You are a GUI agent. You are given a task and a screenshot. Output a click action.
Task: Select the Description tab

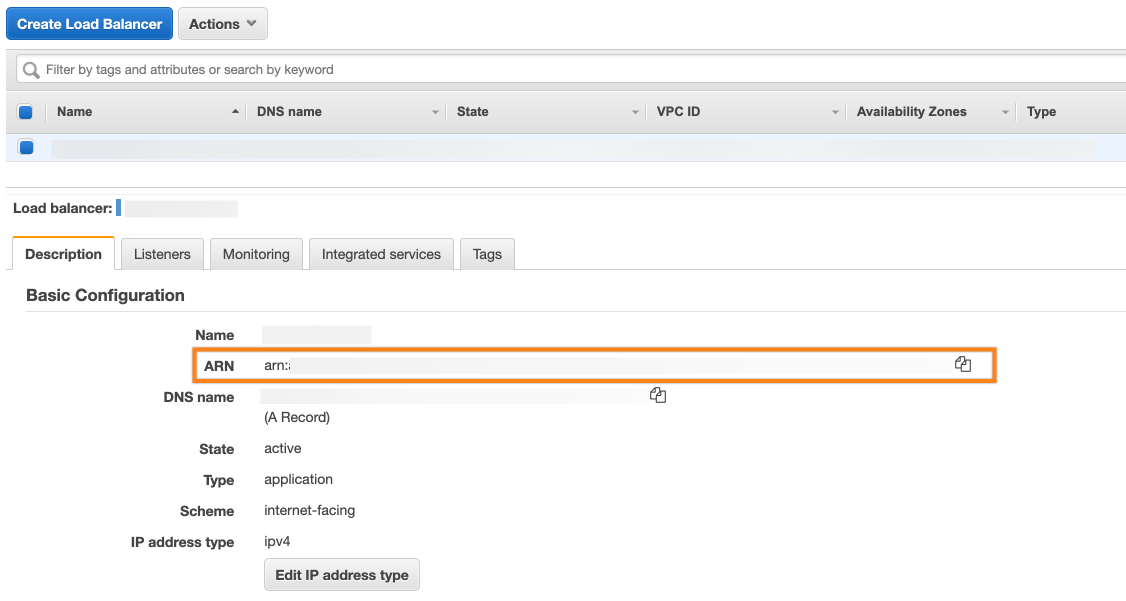[63, 254]
